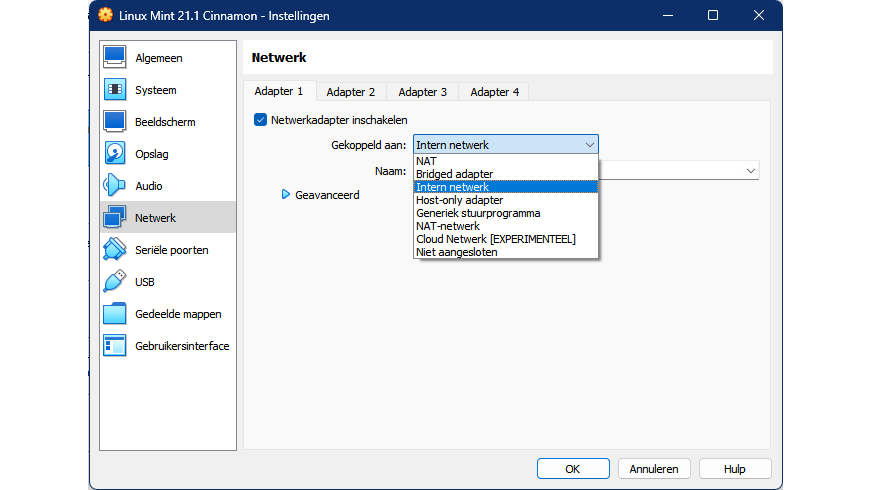This screenshot has width=871, height=490.
Task: Switch to the Adapter 2 tab
Action: tap(351, 92)
